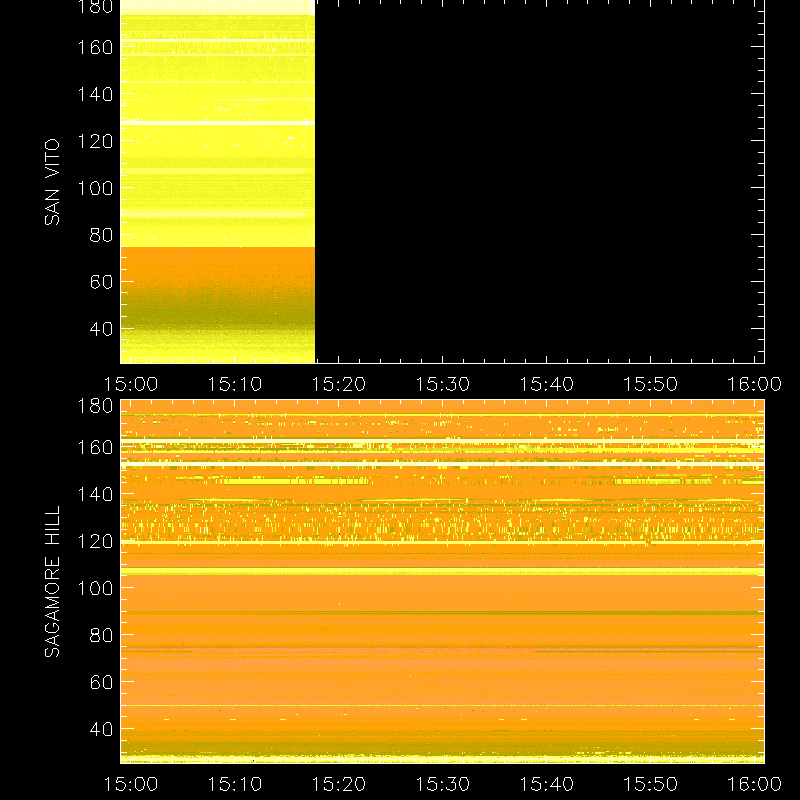Click the 100 tick label on Sagamore Hill plot
Viewport: 800px width, 800px height.
pyautogui.click(x=95, y=588)
